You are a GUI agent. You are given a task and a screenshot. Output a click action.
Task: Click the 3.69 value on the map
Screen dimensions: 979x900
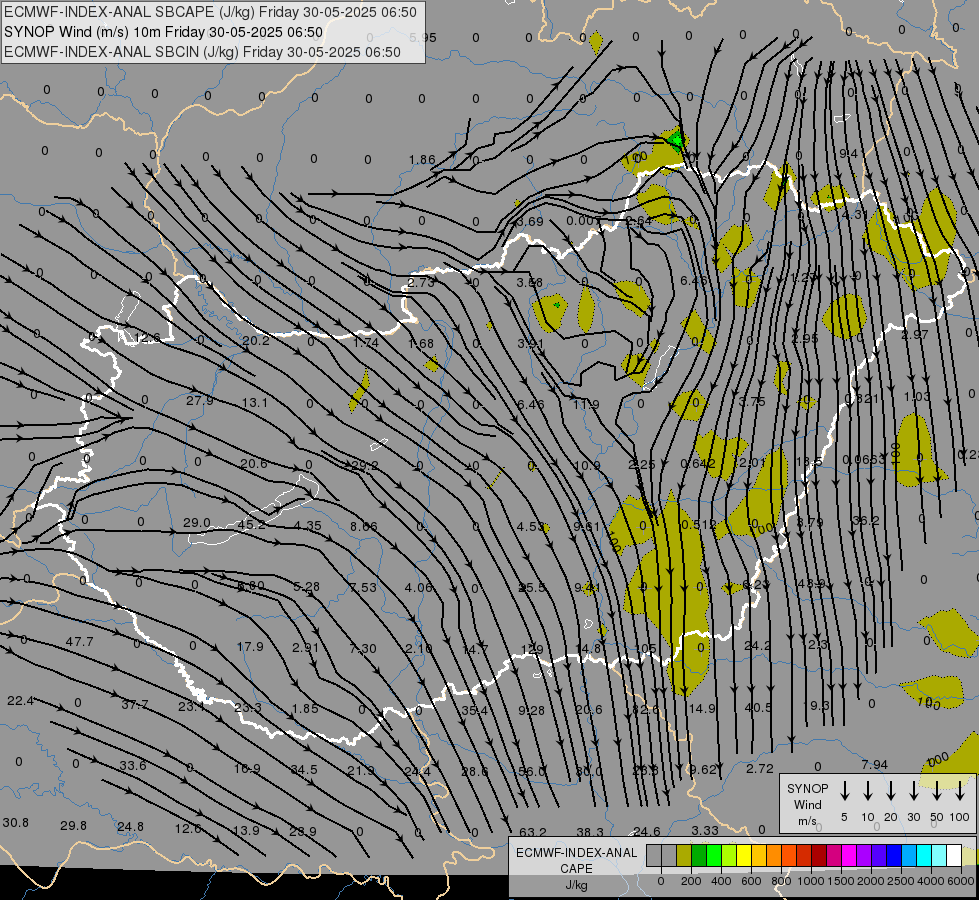coord(530,221)
